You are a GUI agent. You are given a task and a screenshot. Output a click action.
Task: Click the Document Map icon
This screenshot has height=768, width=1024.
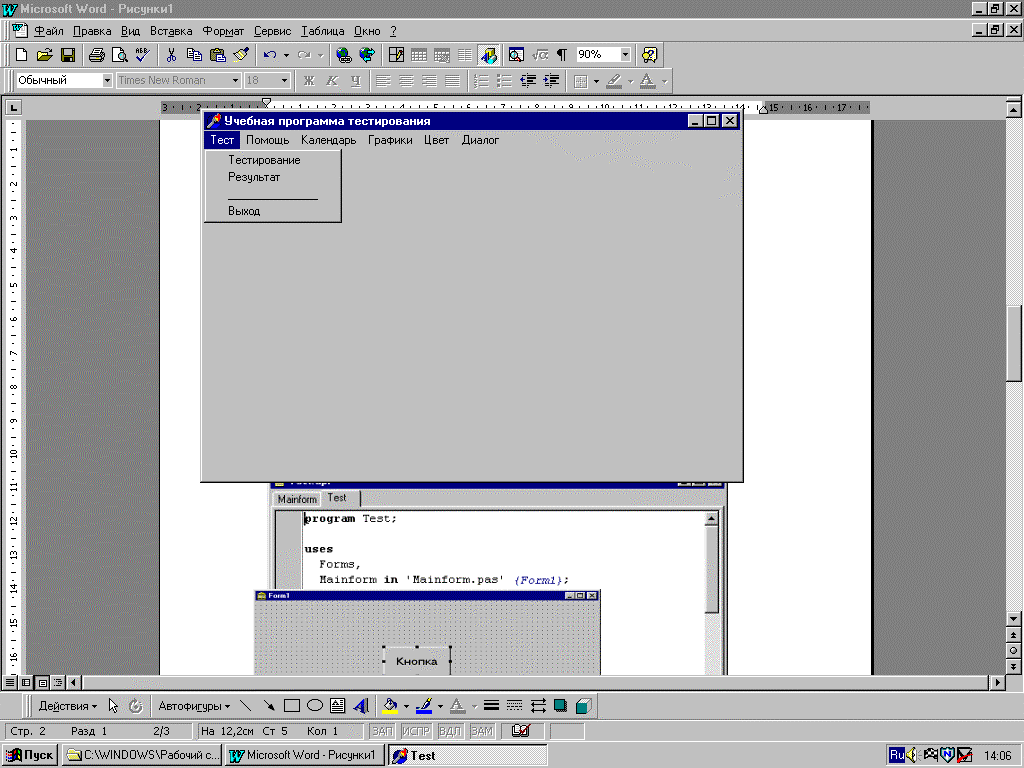516,56
